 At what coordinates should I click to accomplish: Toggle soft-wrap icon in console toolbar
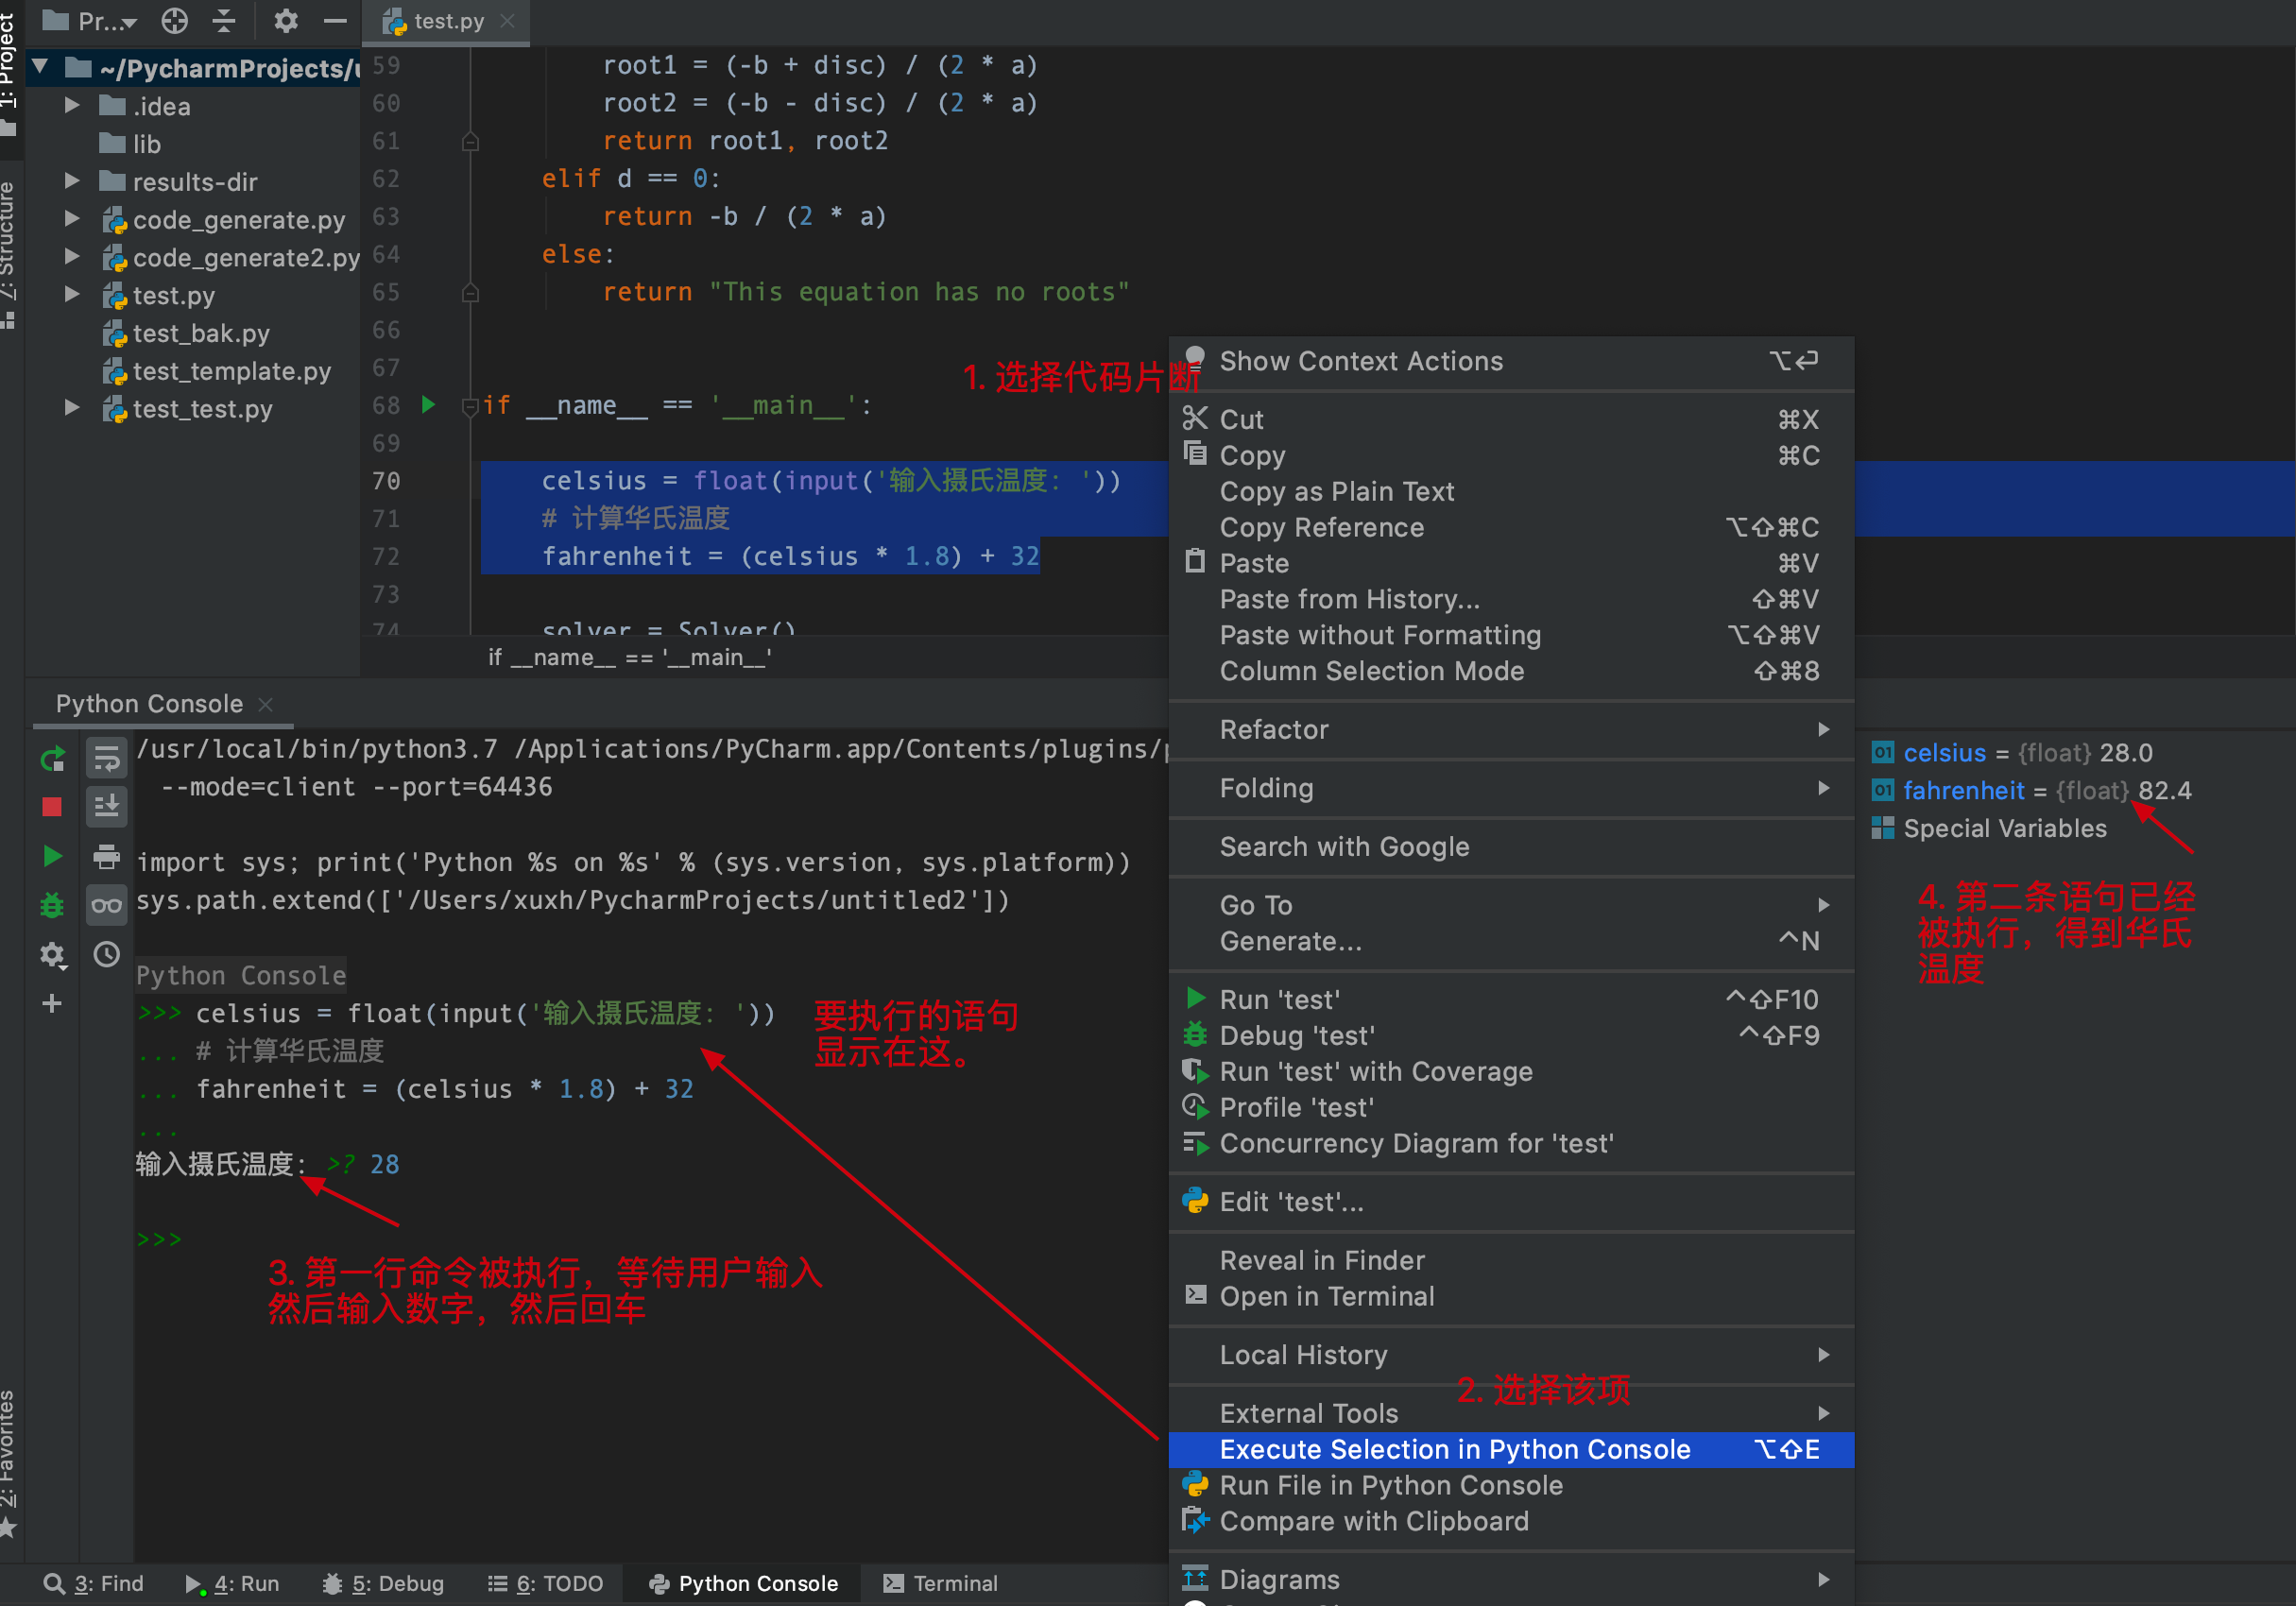(x=106, y=759)
